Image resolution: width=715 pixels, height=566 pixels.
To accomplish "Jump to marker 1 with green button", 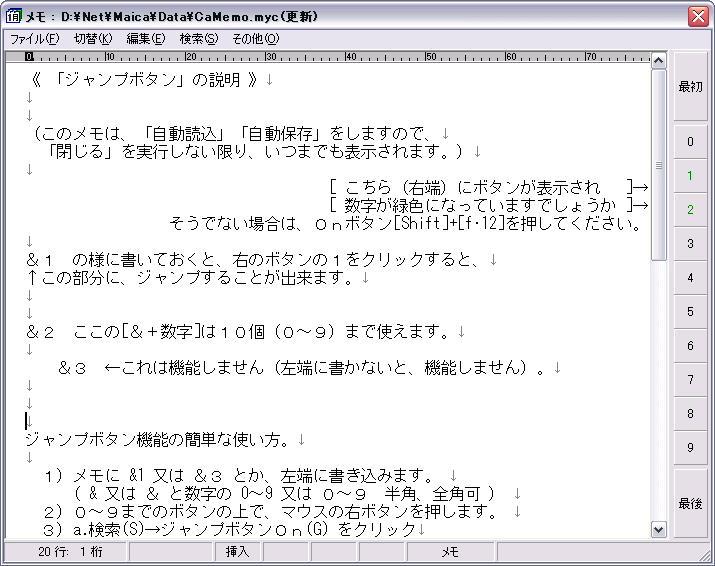I will point(690,176).
